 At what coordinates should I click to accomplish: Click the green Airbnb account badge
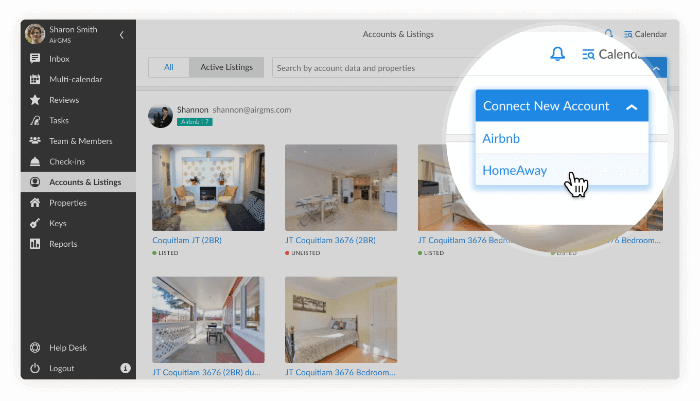(x=195, y=122)
